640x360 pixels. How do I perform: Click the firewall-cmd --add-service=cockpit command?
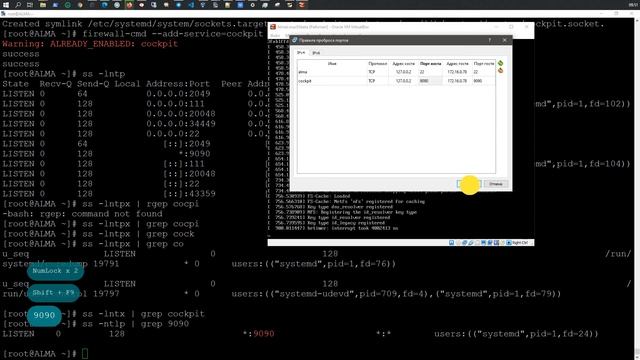[x=173, y=34]
